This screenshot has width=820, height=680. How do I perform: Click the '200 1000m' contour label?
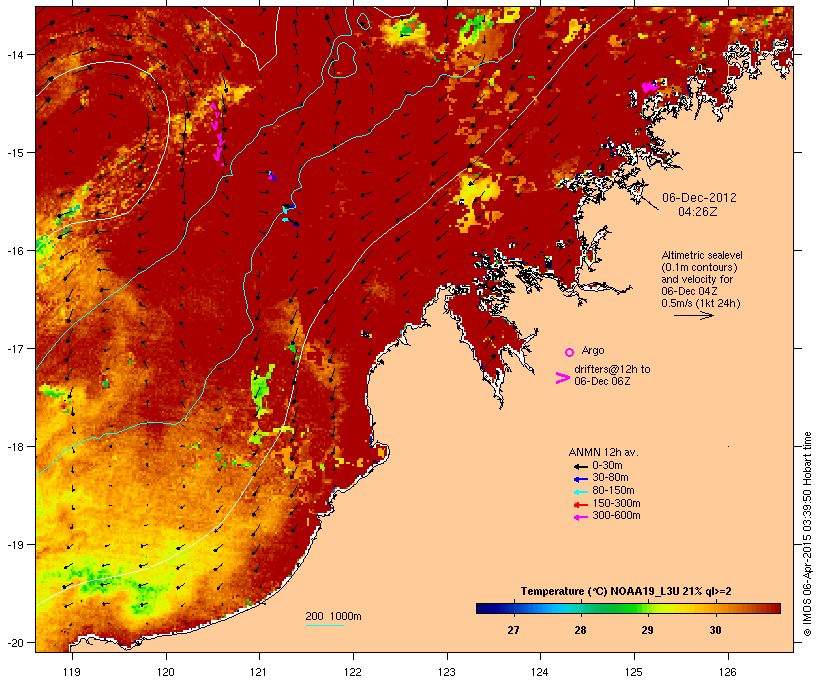tap(333, 616)
